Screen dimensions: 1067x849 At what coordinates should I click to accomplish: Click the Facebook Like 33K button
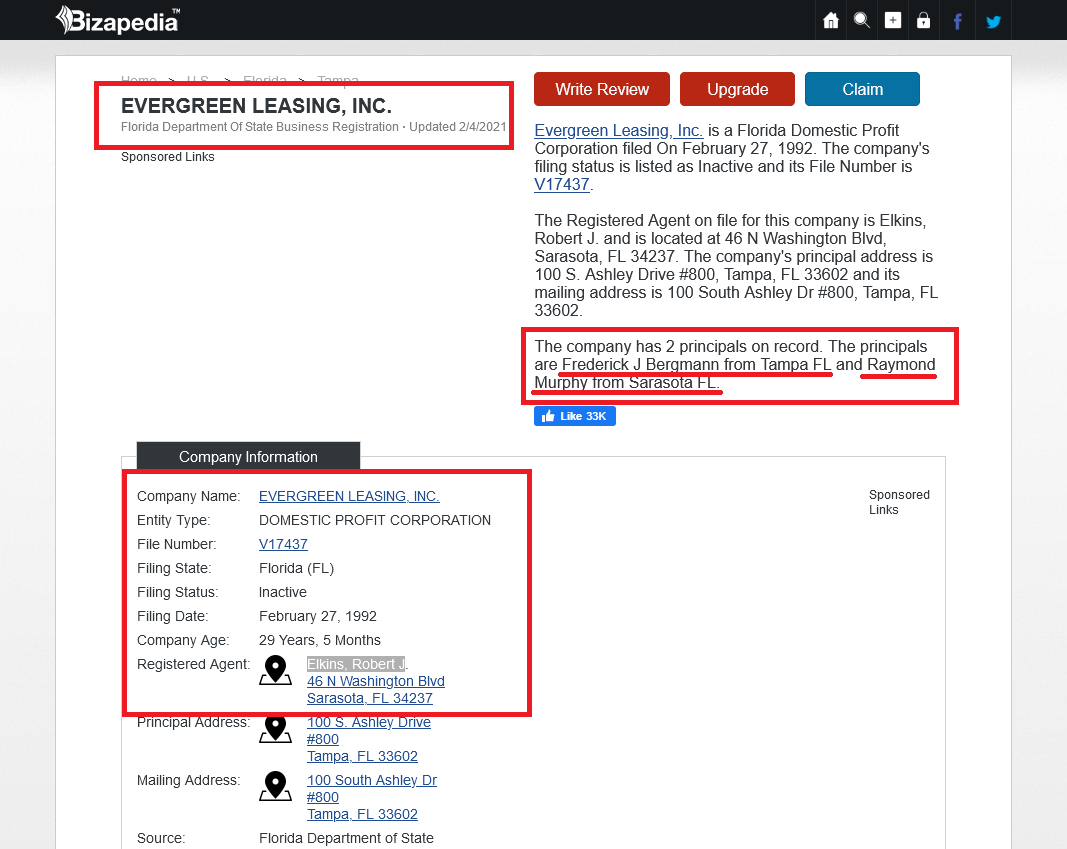[575, 416]
